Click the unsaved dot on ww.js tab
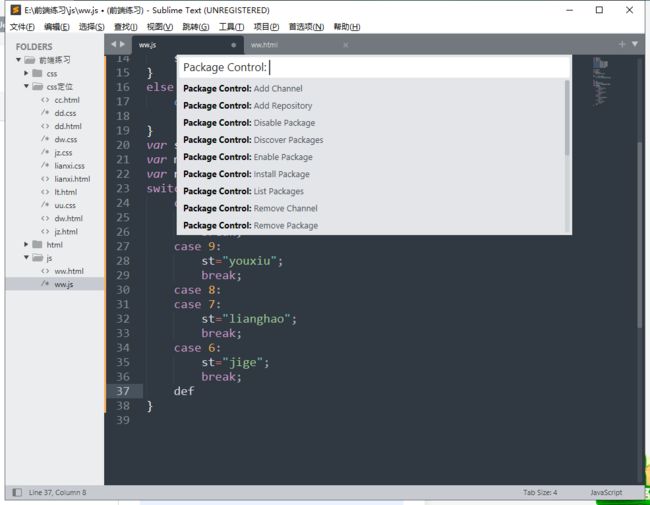 coord(233,45)
